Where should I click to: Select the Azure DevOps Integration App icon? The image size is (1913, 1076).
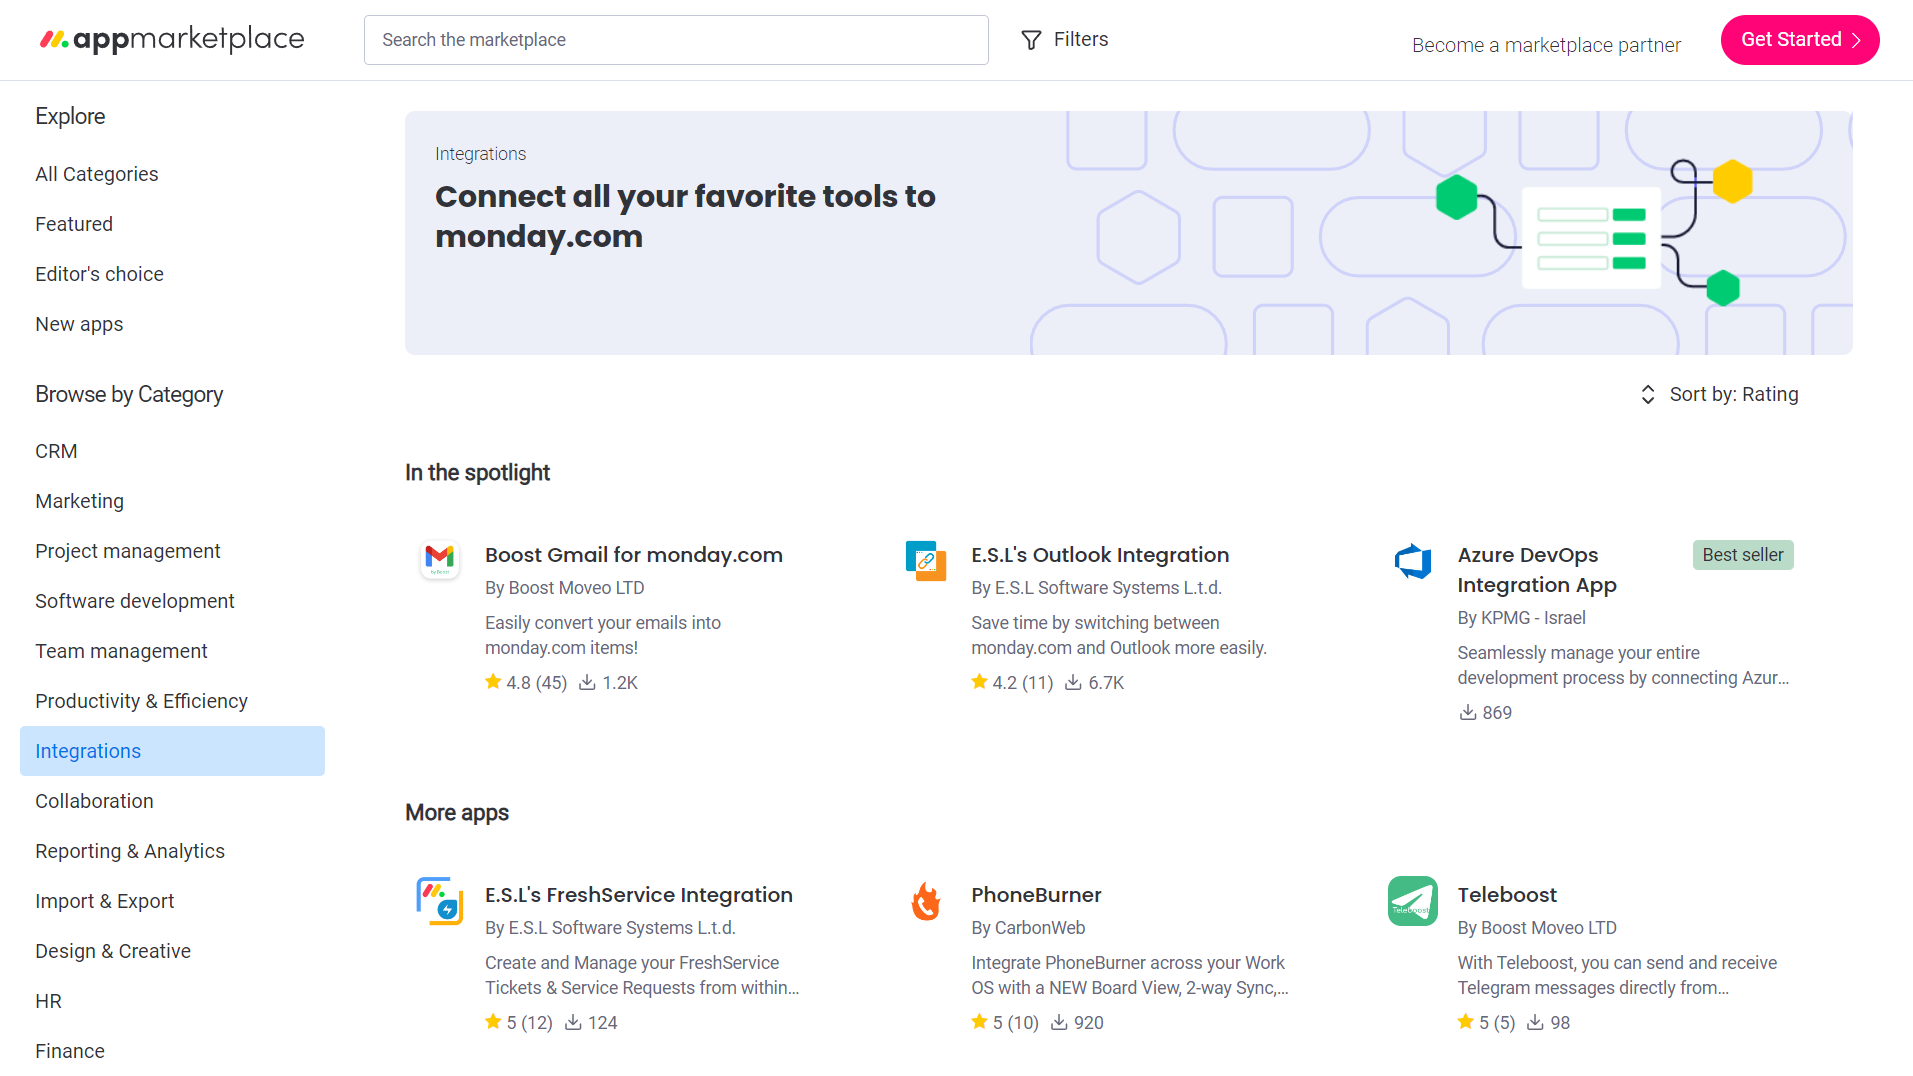pos(1412,561)
